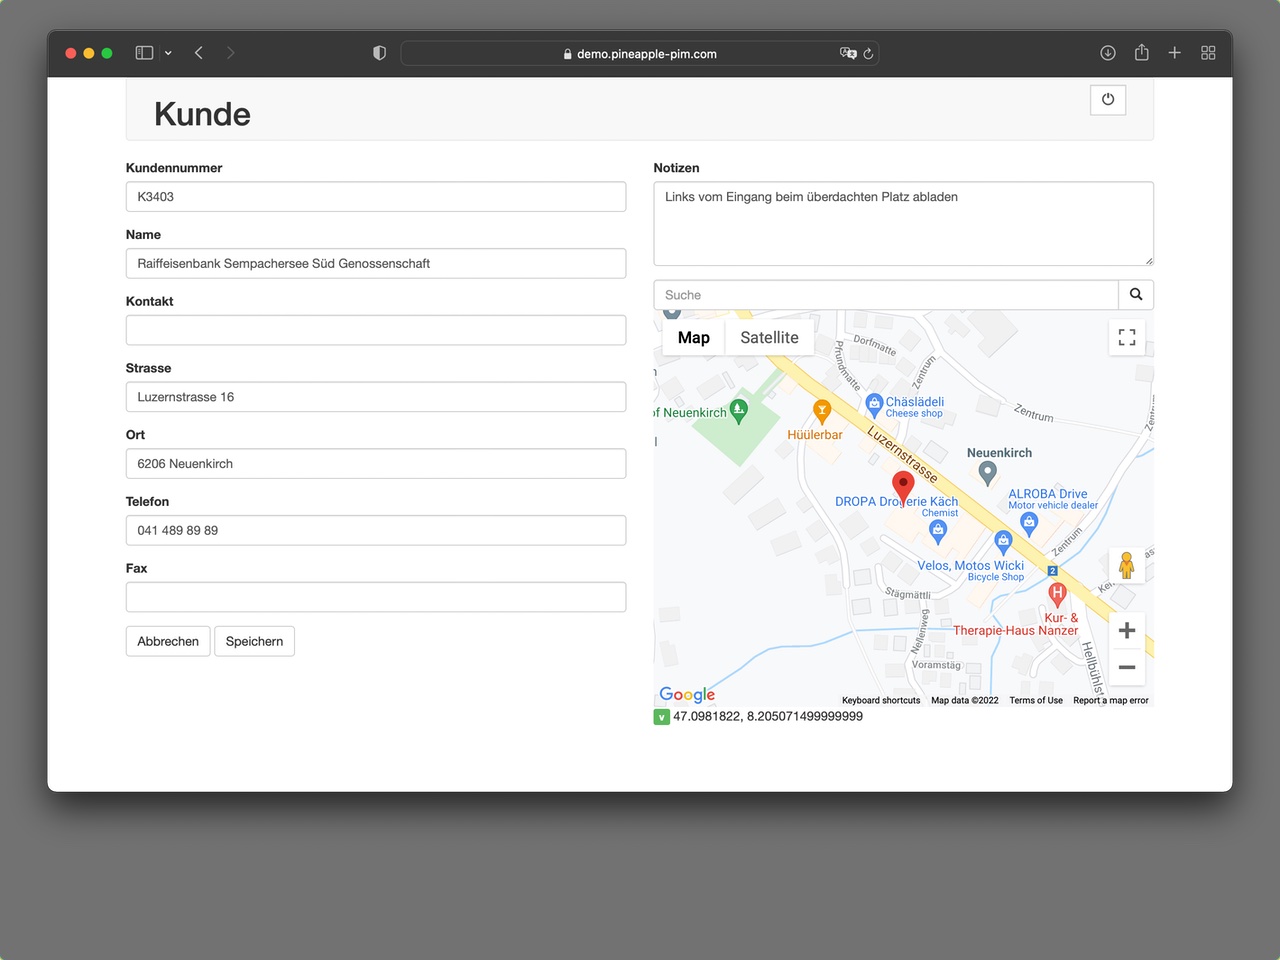Click the Google logo on map
This screenshot has height=960, width=1280.
pyautogui.click(x=687, y=695)
